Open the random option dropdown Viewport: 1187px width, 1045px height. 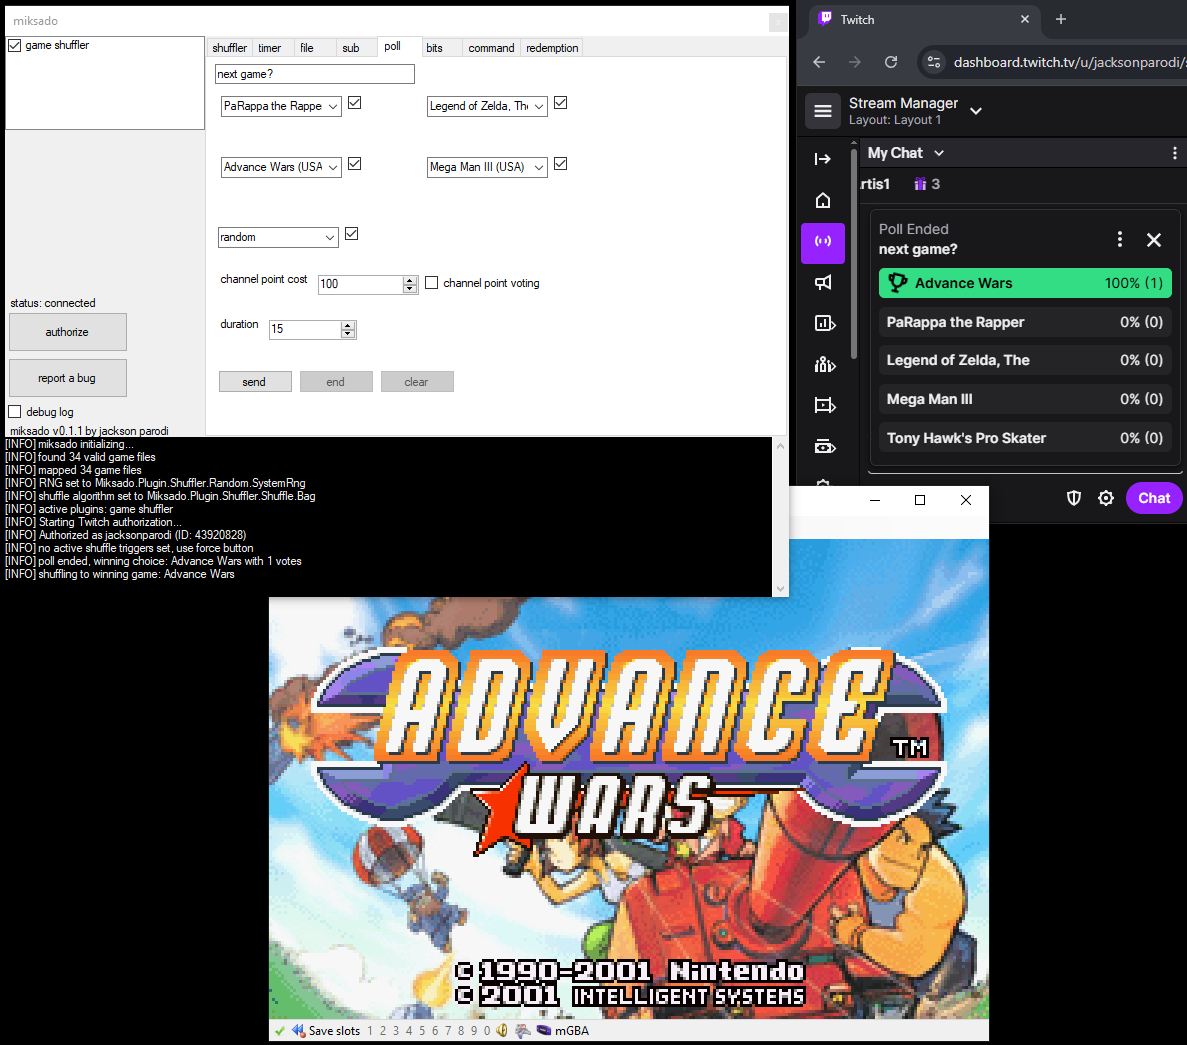[278, 237]
